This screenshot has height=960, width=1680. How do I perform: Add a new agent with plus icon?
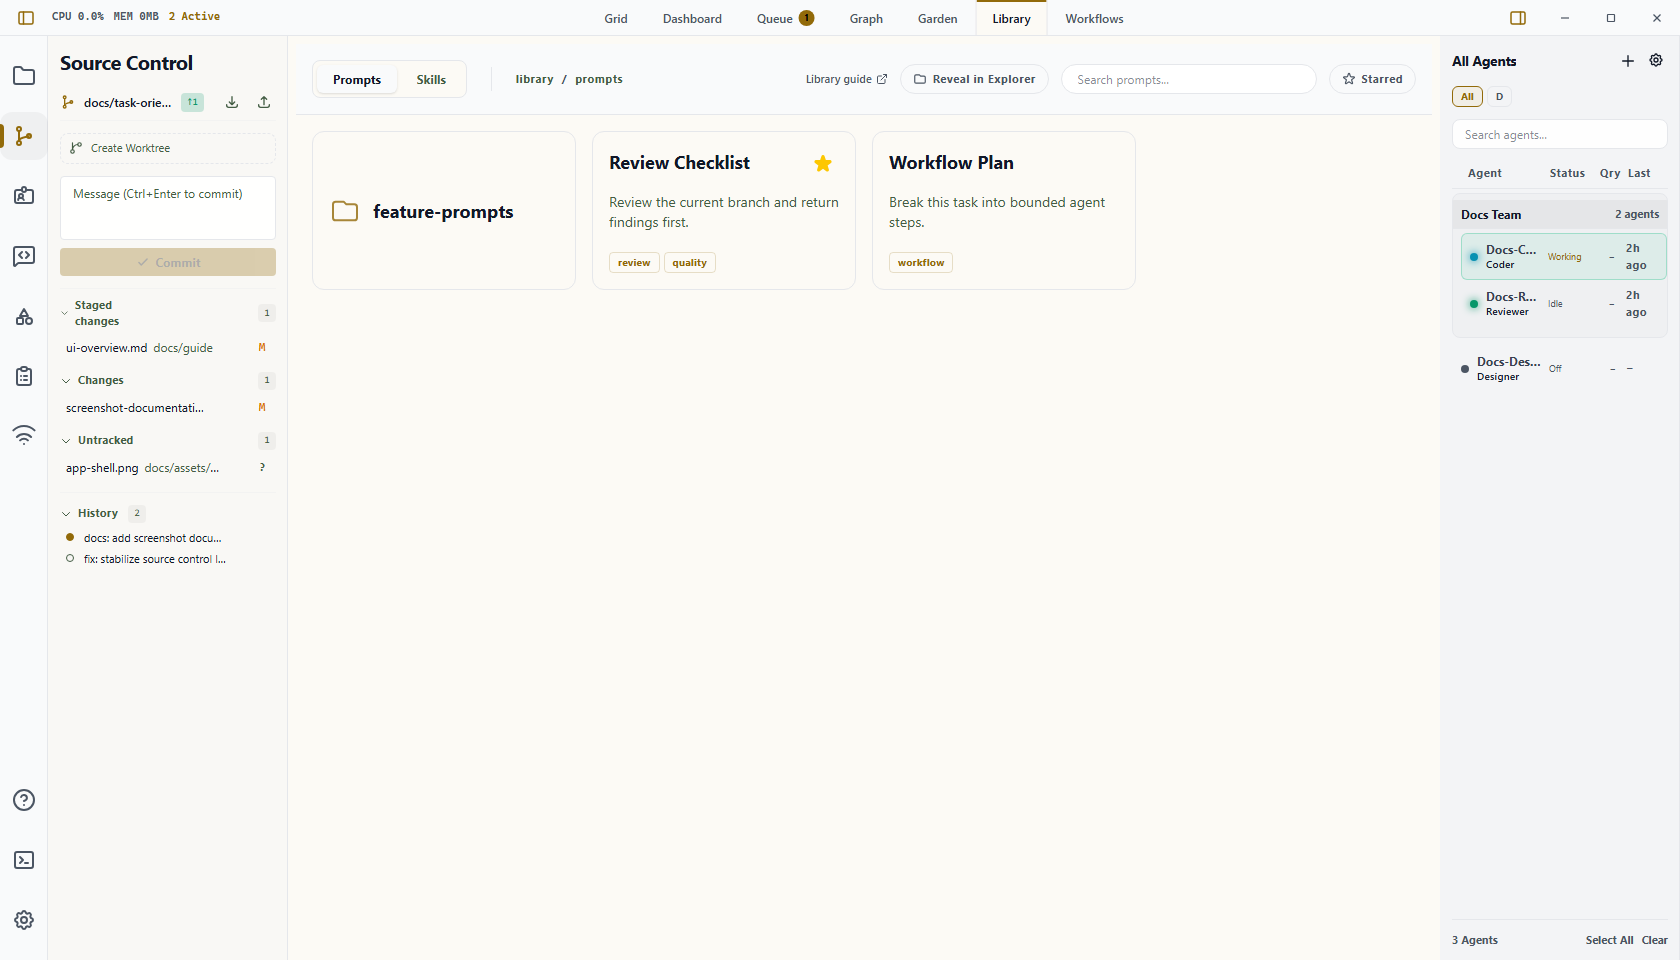[x=1628, y=61]
